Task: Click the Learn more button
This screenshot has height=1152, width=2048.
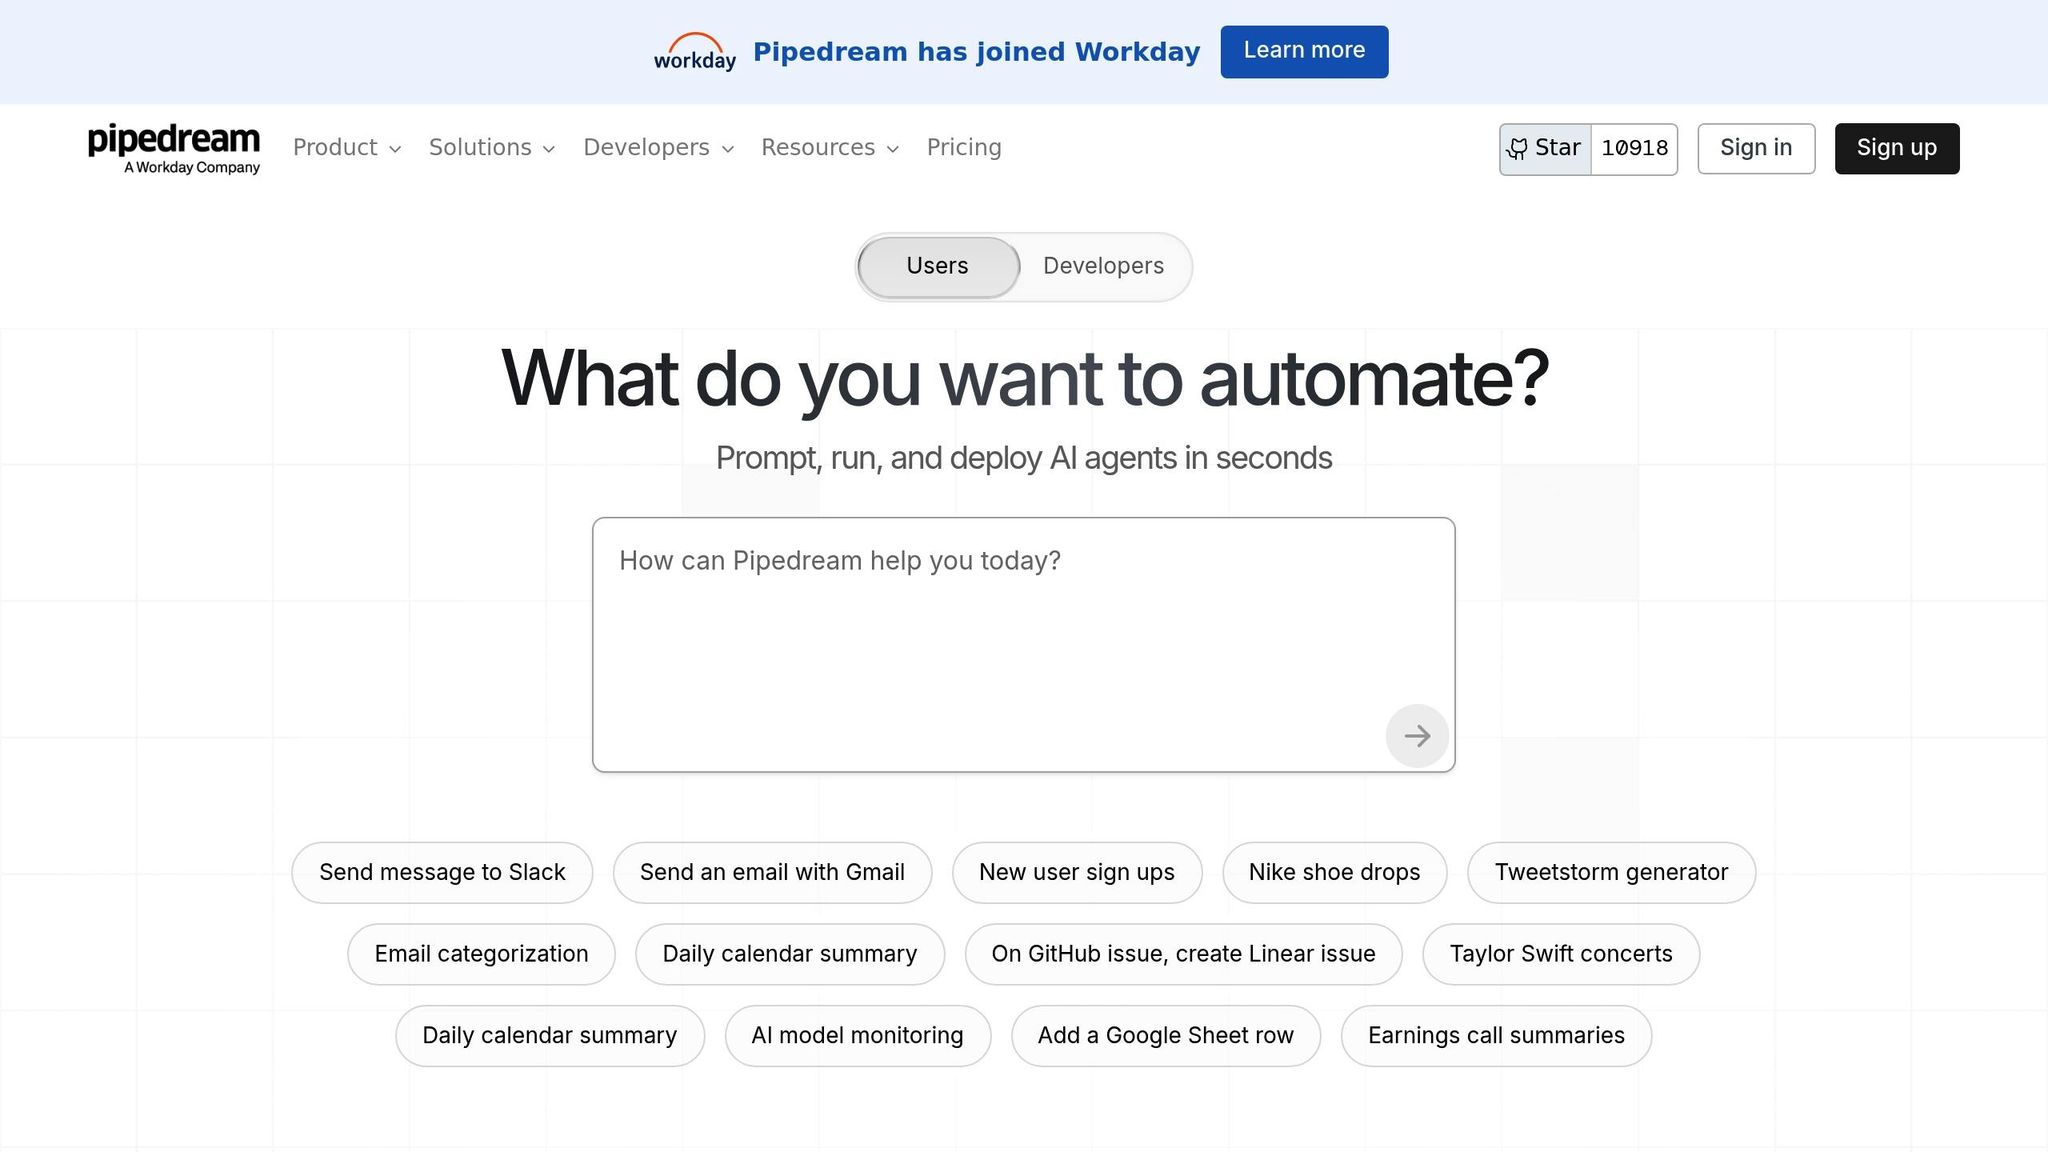Action: (x=1303, y=51)
